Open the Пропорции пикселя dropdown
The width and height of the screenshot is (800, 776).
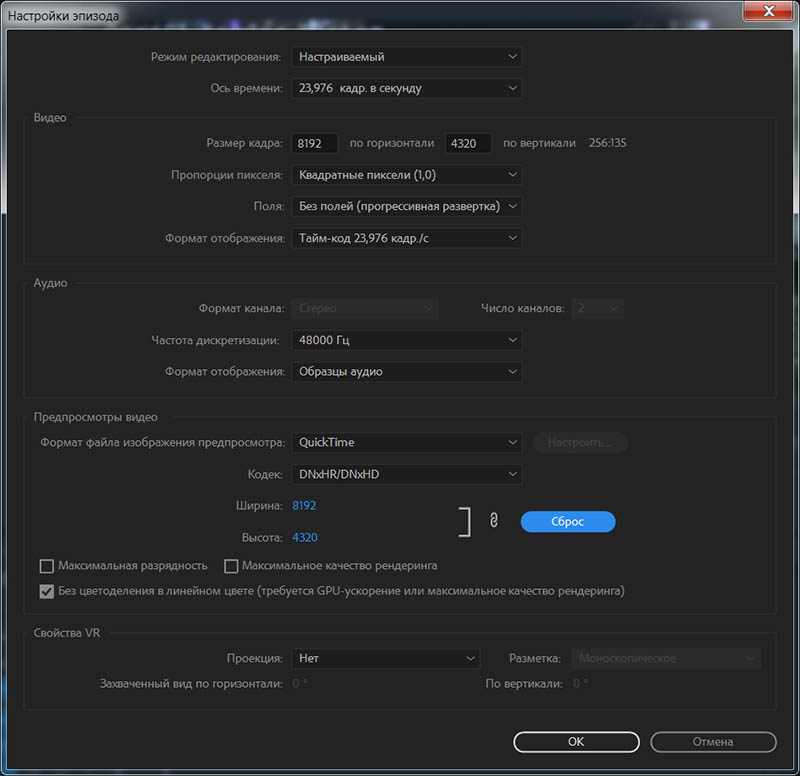(406, 175)
